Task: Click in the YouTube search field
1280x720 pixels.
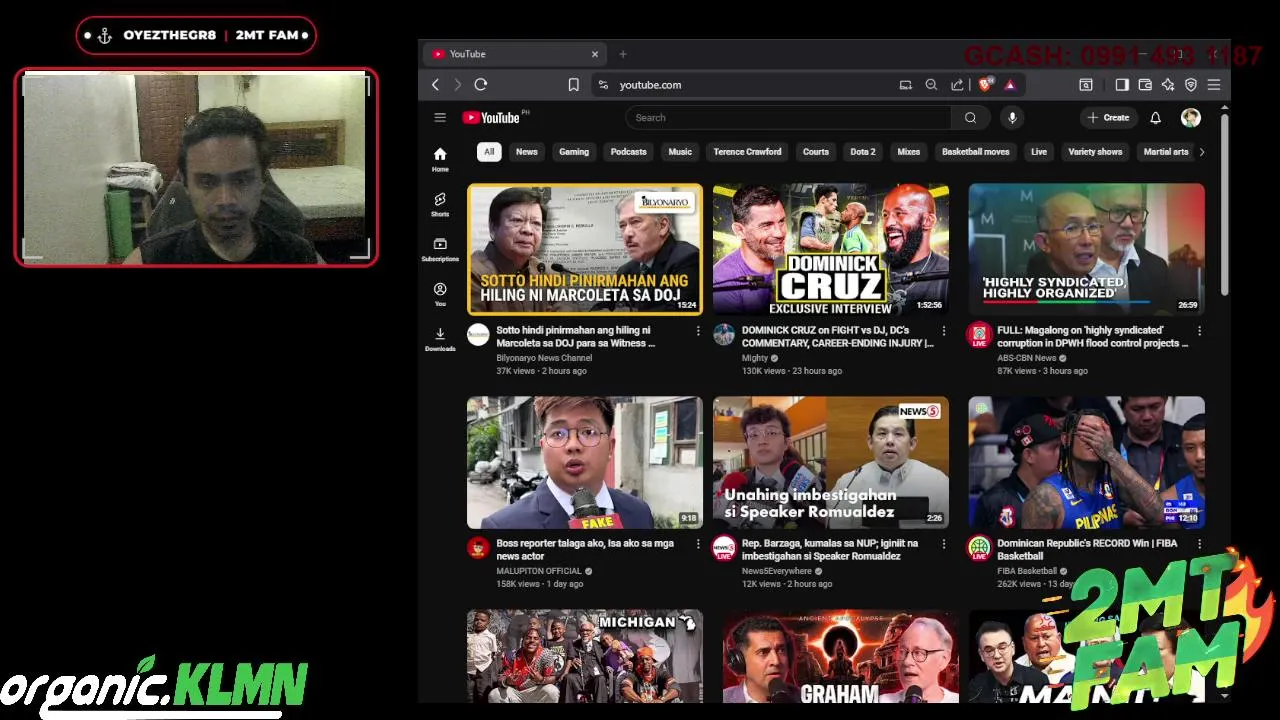Action: [788, 118]
